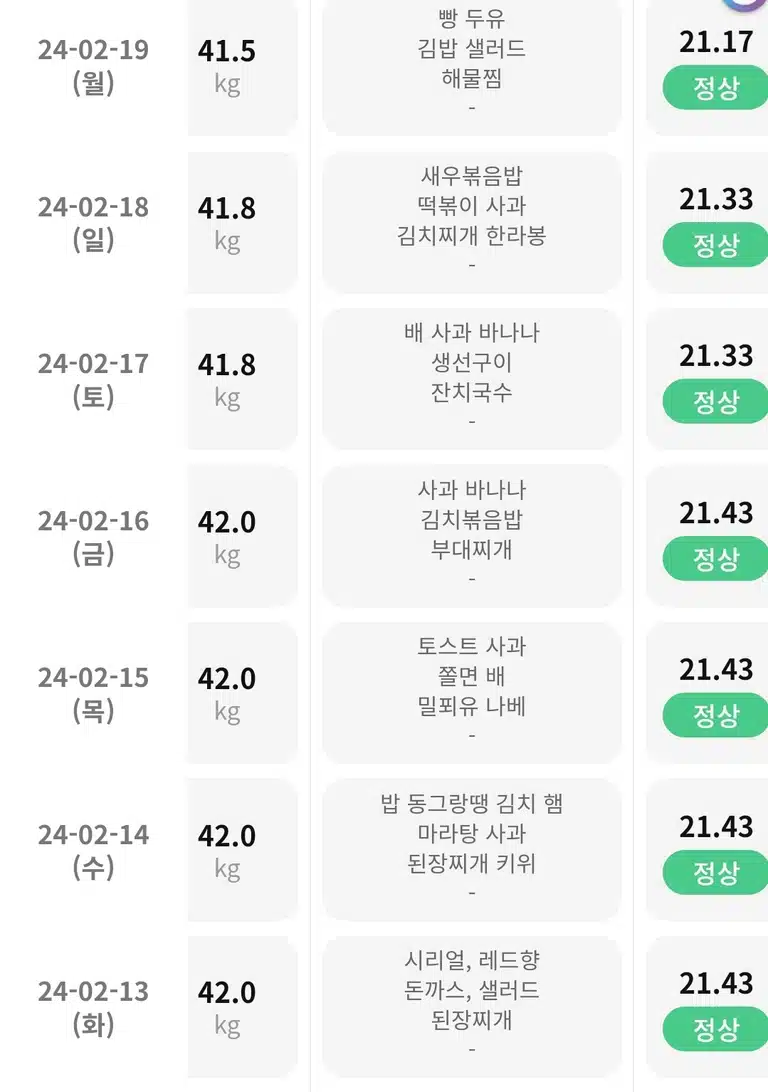Image resolution: width=768 pixels, height=1092 pixels.
Task: Tap the 정상 badge for 24-02-14
Action: 715,873
